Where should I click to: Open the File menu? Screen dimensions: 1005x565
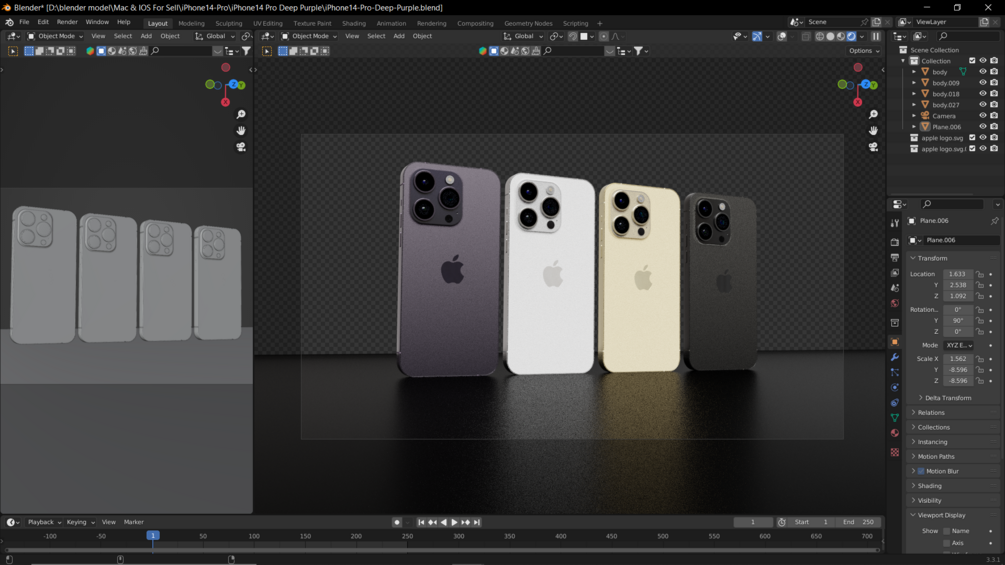[24, 22]
